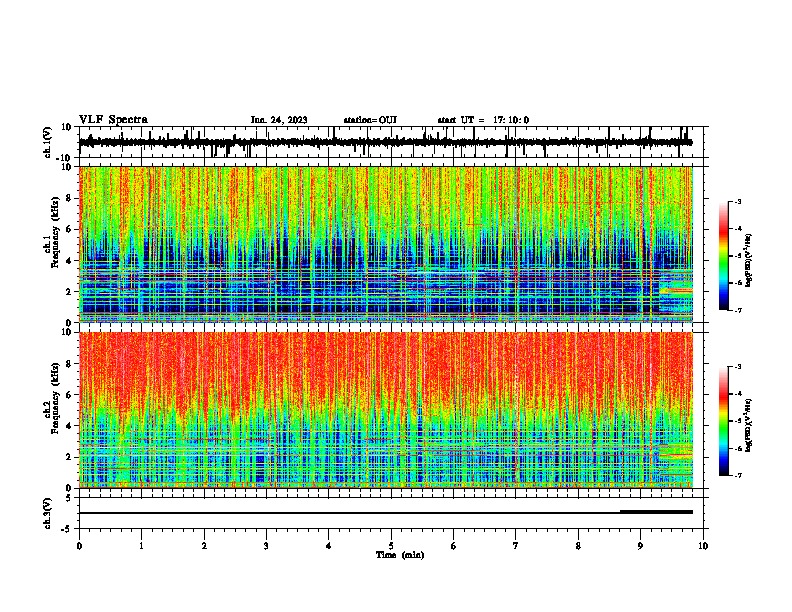Click the "VLF Spectra" plot title
The height and width of the screenshot is (612, 792).
point(113,120)
